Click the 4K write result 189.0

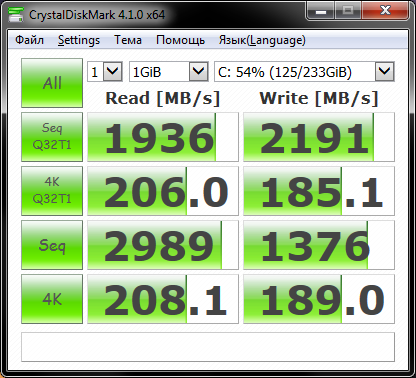[319, 299]
